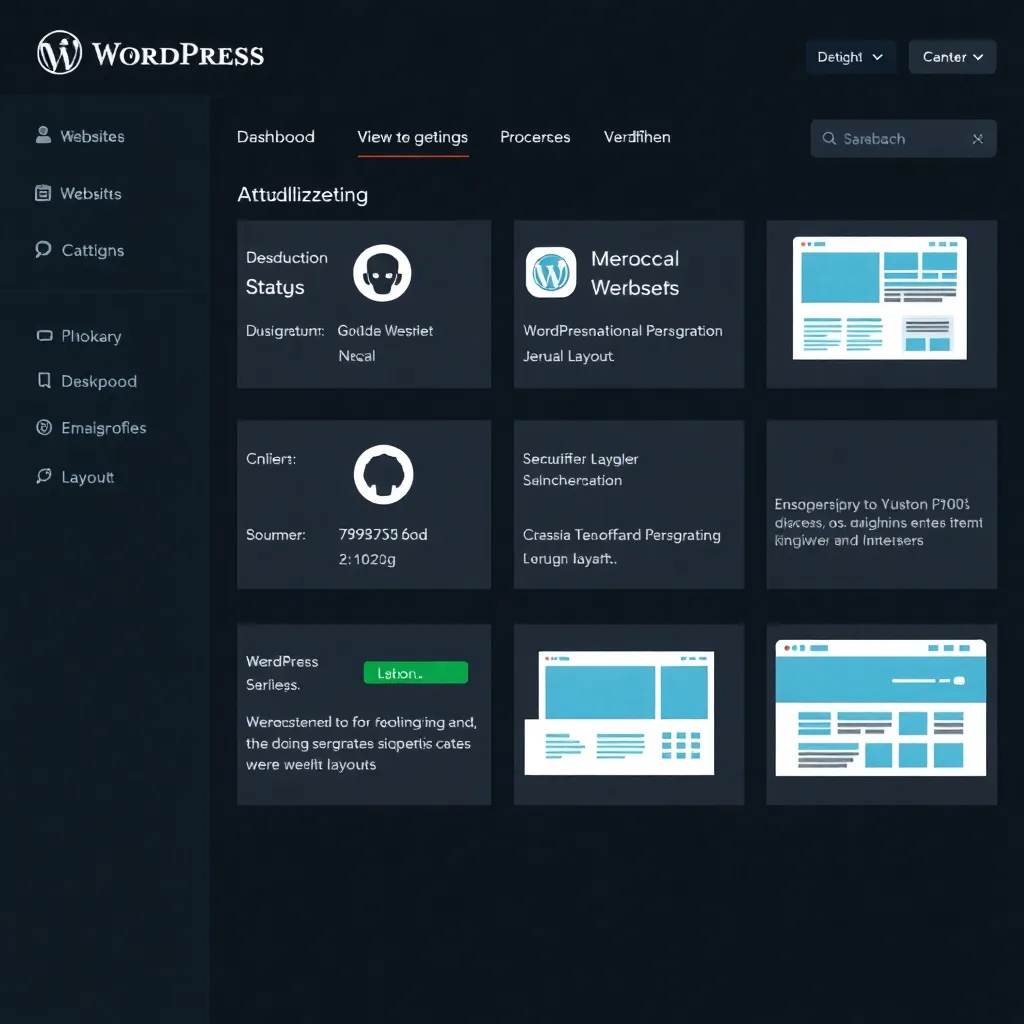Click the Verdfihen navigation item
This screenshot has width=1024, height=1024.
pos(637,137)
